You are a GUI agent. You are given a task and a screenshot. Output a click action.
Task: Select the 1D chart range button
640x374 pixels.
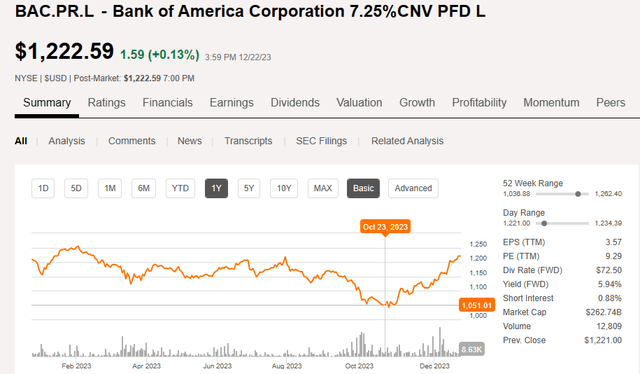pyautogui.click(x=43, y=188)
